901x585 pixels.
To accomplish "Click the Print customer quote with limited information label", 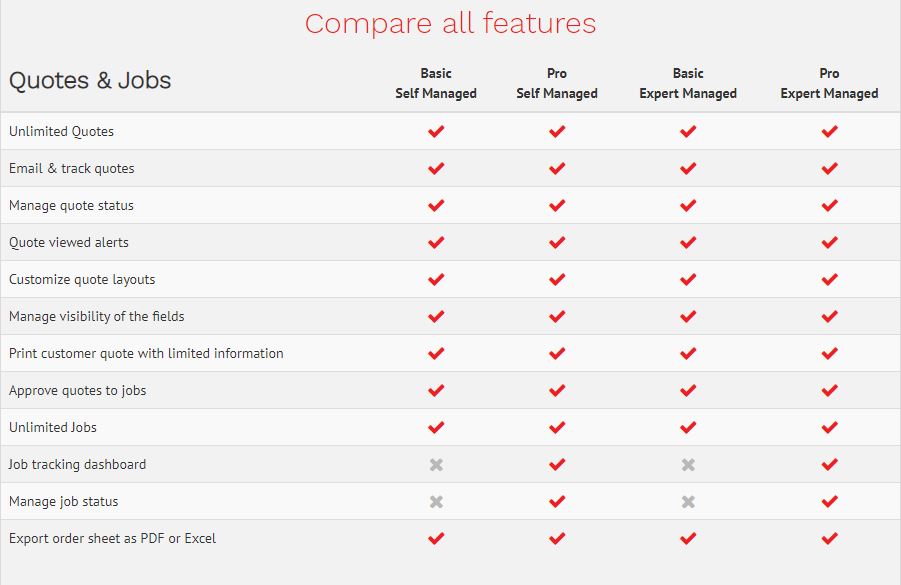I will click(x=146, y=353).
